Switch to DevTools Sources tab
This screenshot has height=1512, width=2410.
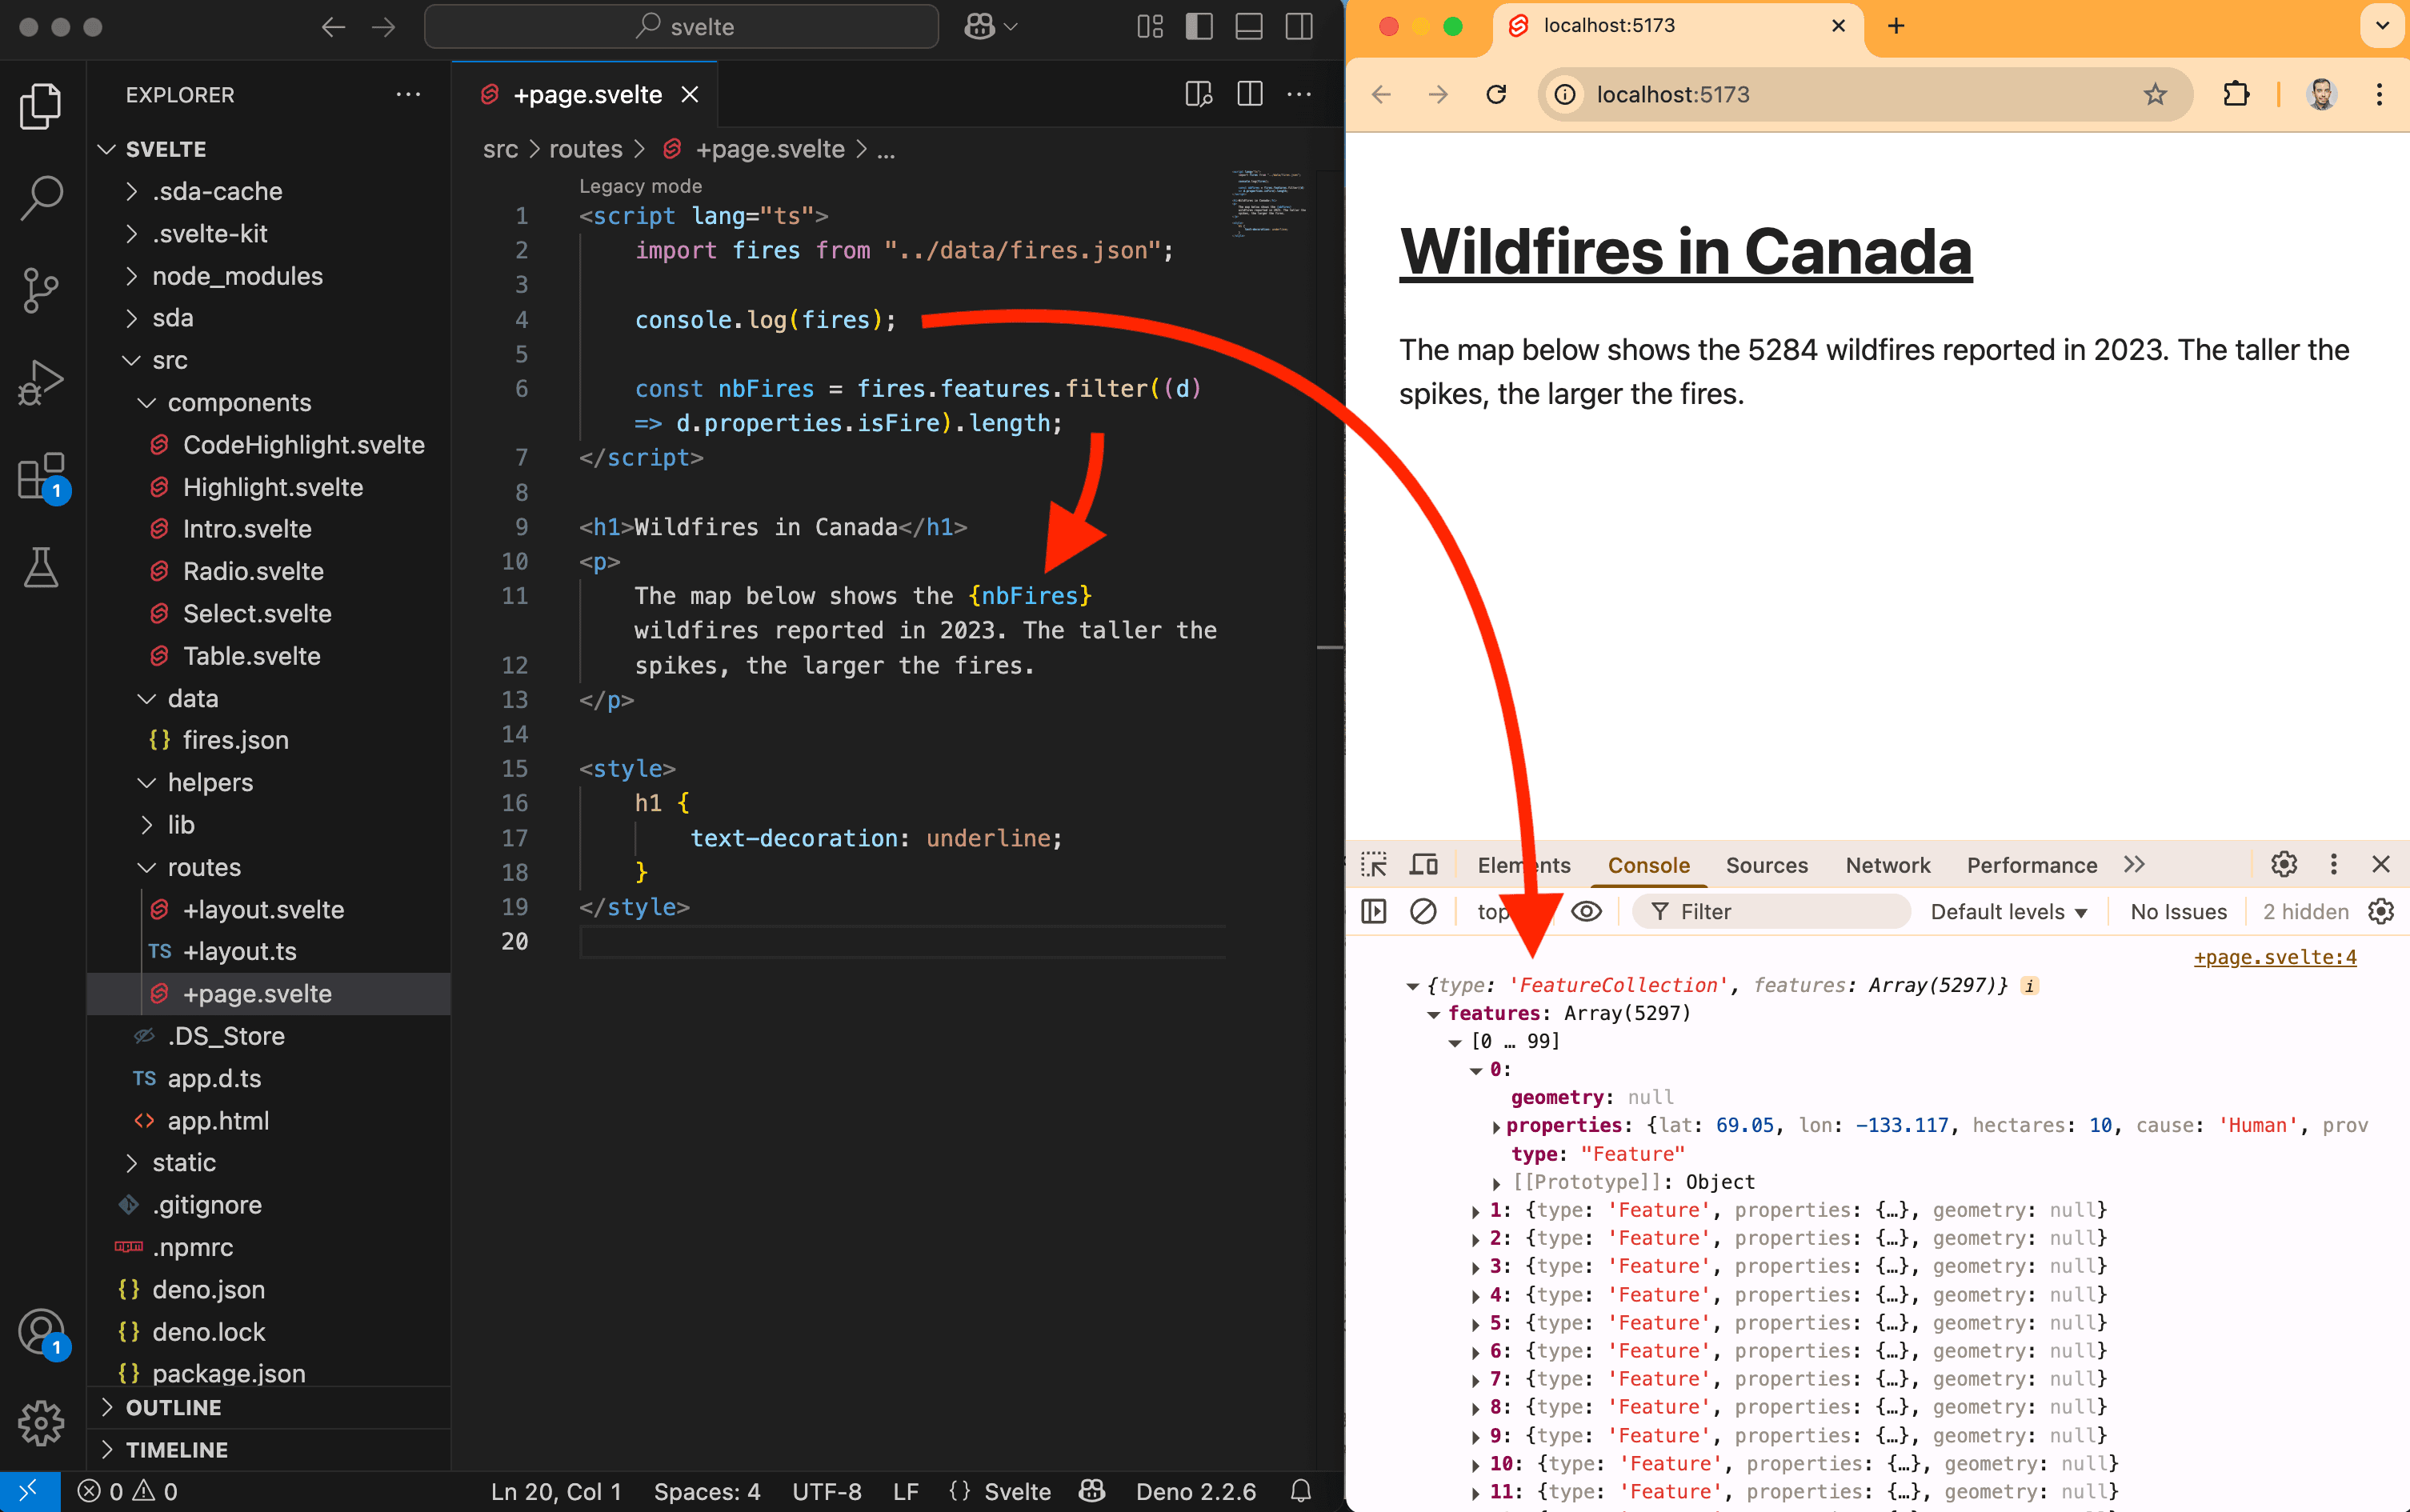coord(1766,865)
